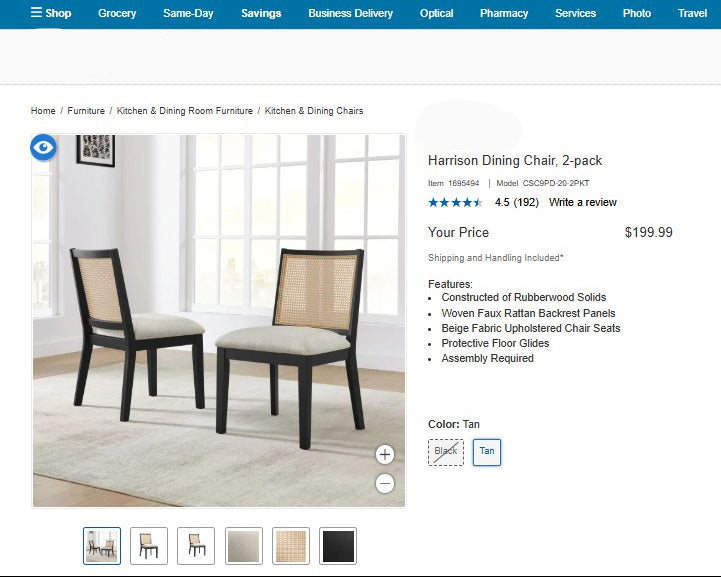
Task: Click the blue eye view icon on the image
Action: 43,148
